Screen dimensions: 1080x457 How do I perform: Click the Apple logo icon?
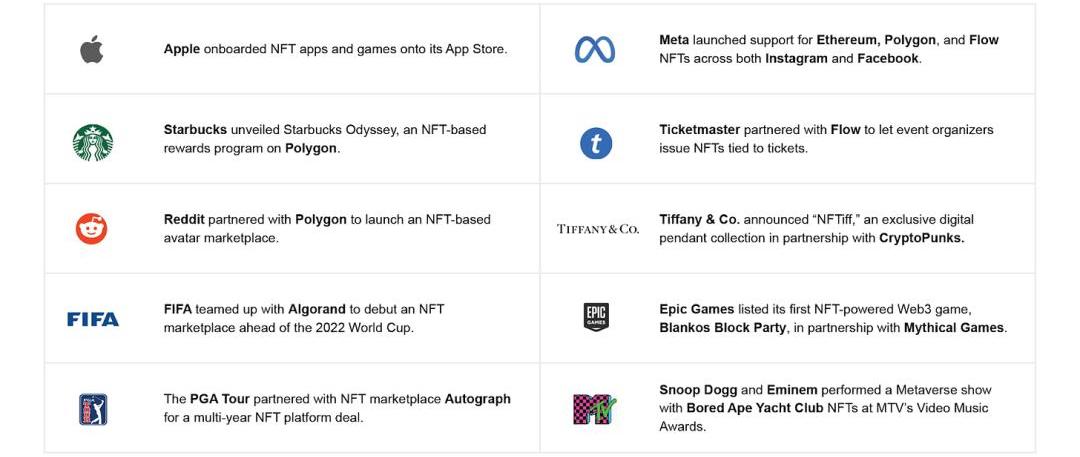(x=92, y=49)
